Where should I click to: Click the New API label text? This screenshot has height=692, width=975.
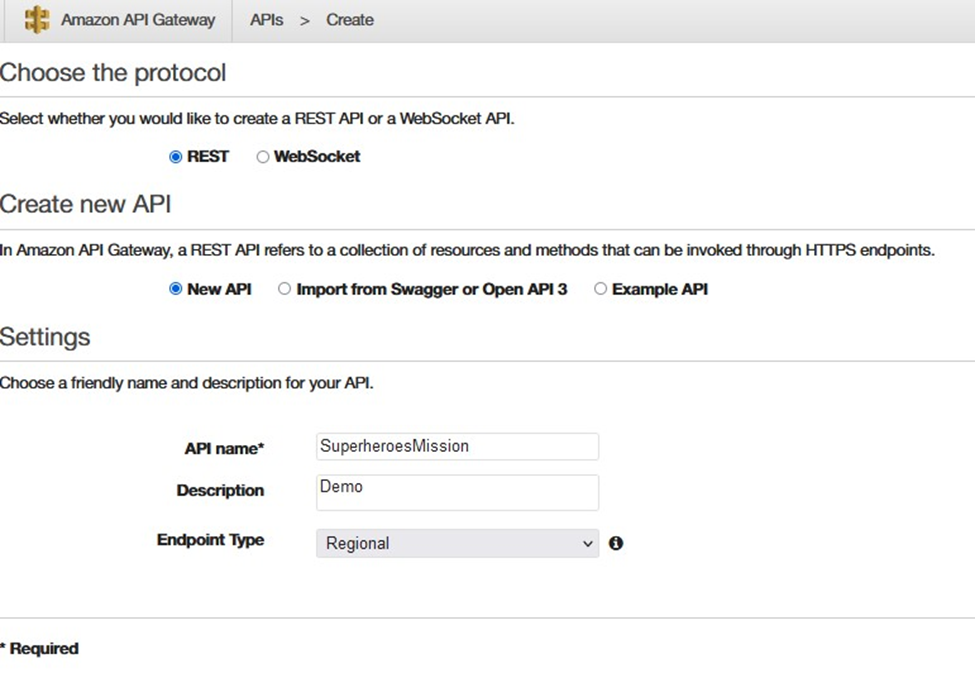point(219,289)
